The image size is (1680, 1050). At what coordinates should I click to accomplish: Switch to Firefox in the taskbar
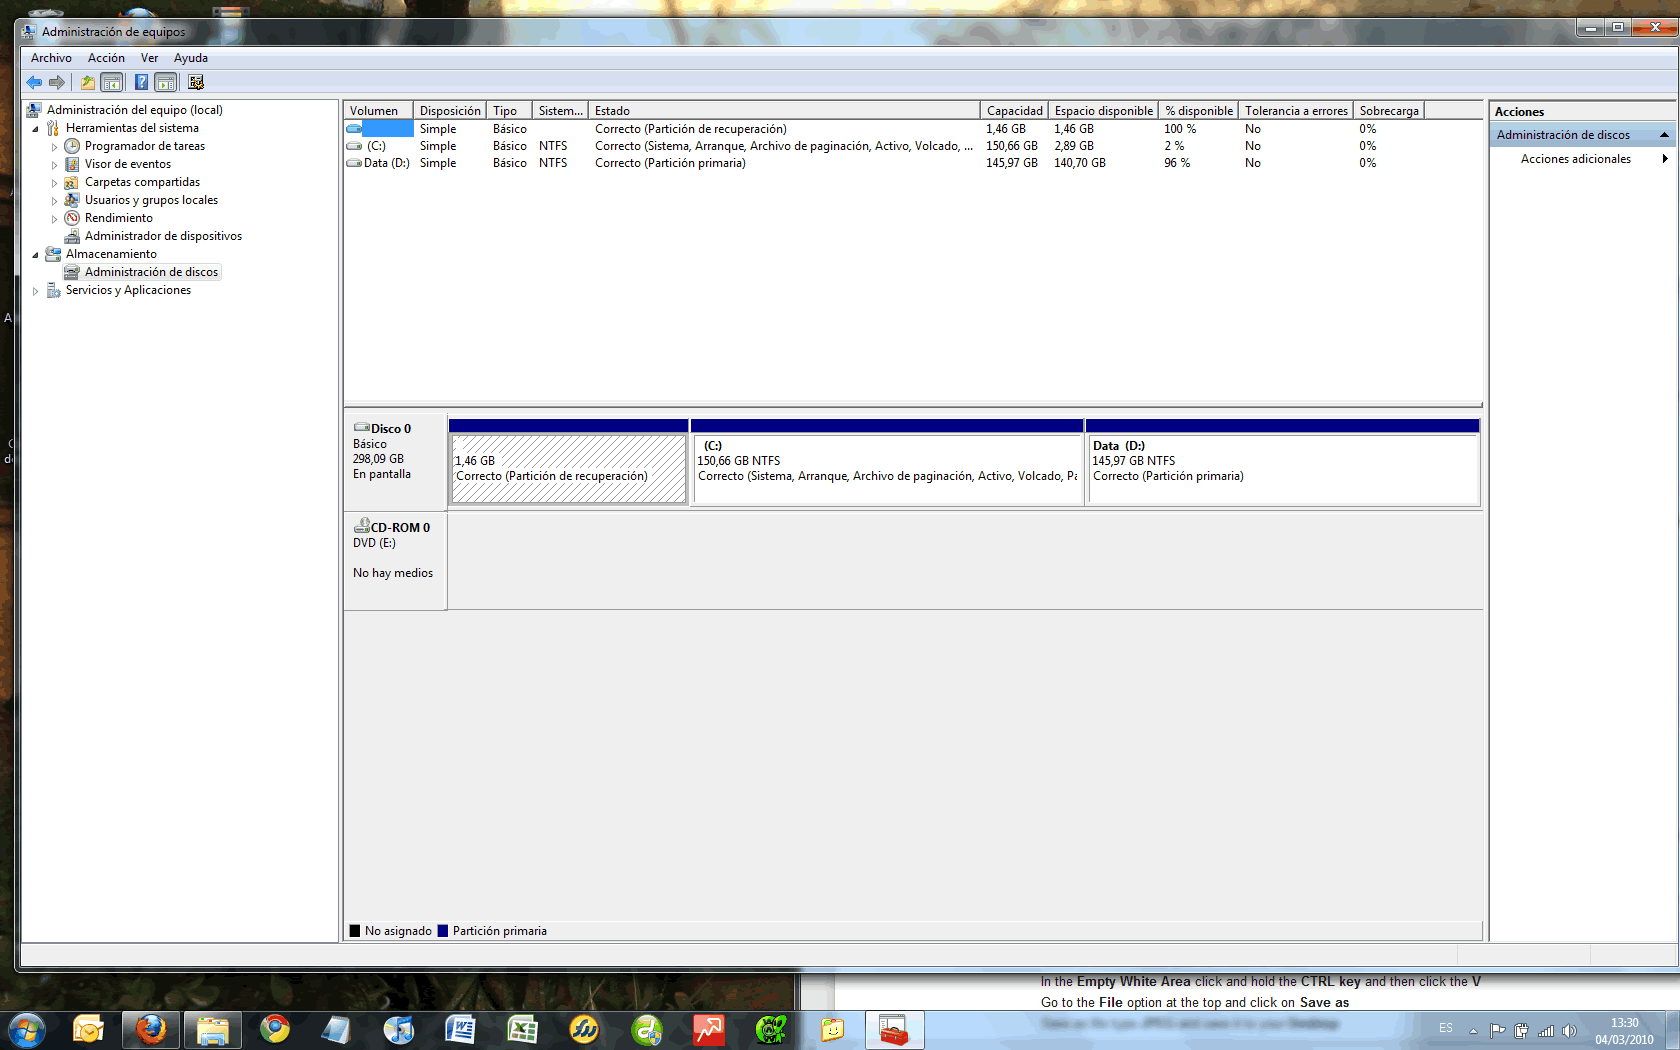[151, 1029]
